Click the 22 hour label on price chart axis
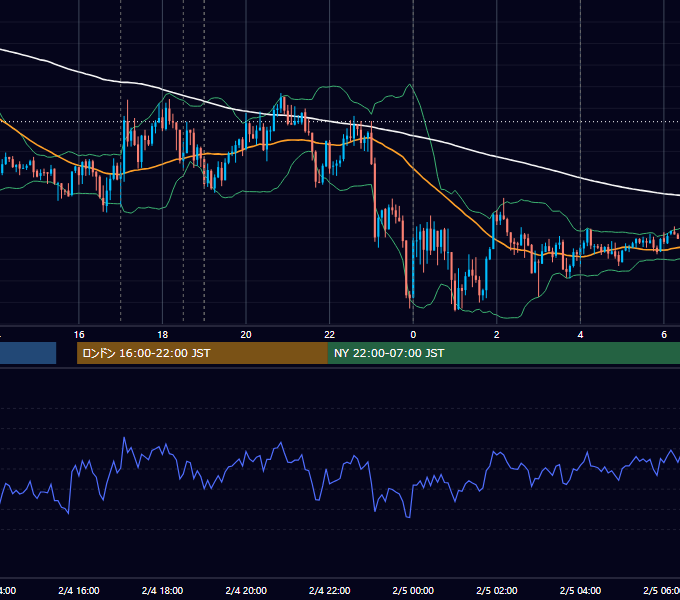This screenshot has height=600, width=680. click(330, 334)
